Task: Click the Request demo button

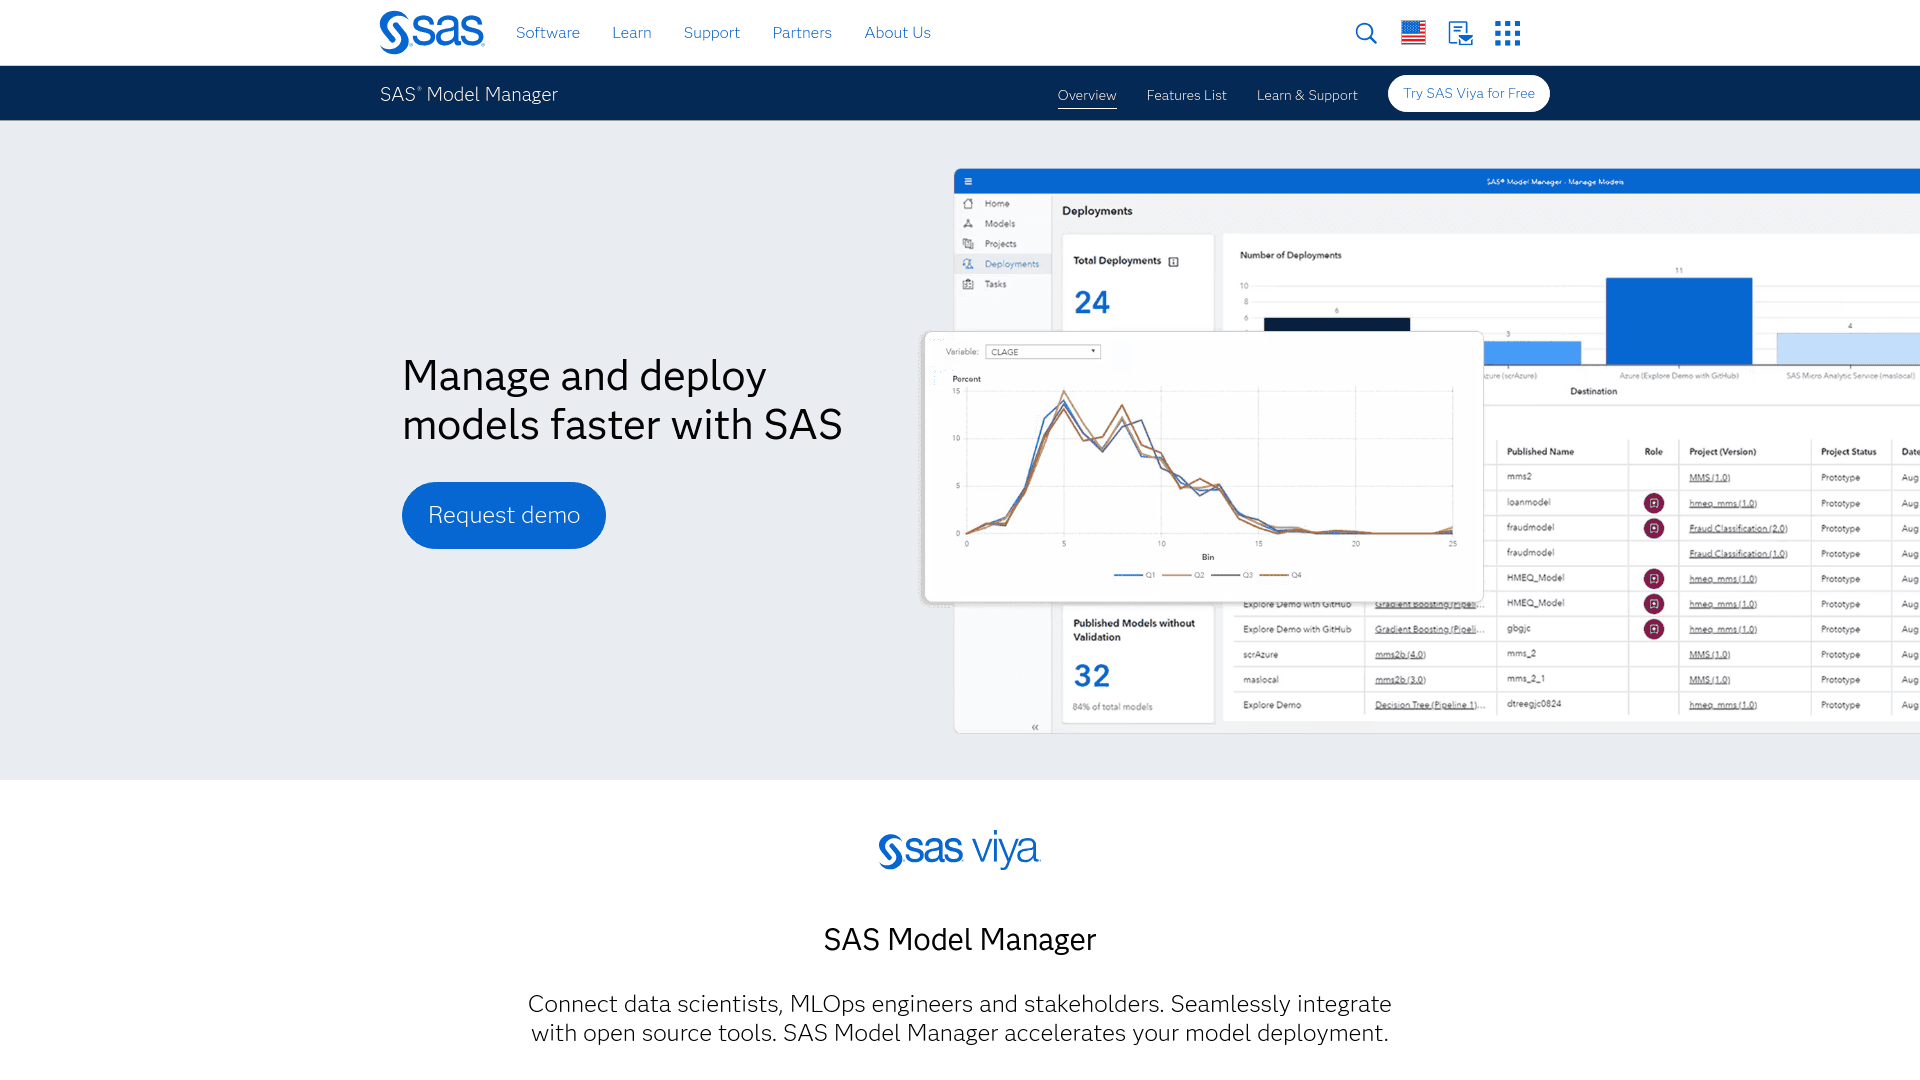Action: coord(503,515)
